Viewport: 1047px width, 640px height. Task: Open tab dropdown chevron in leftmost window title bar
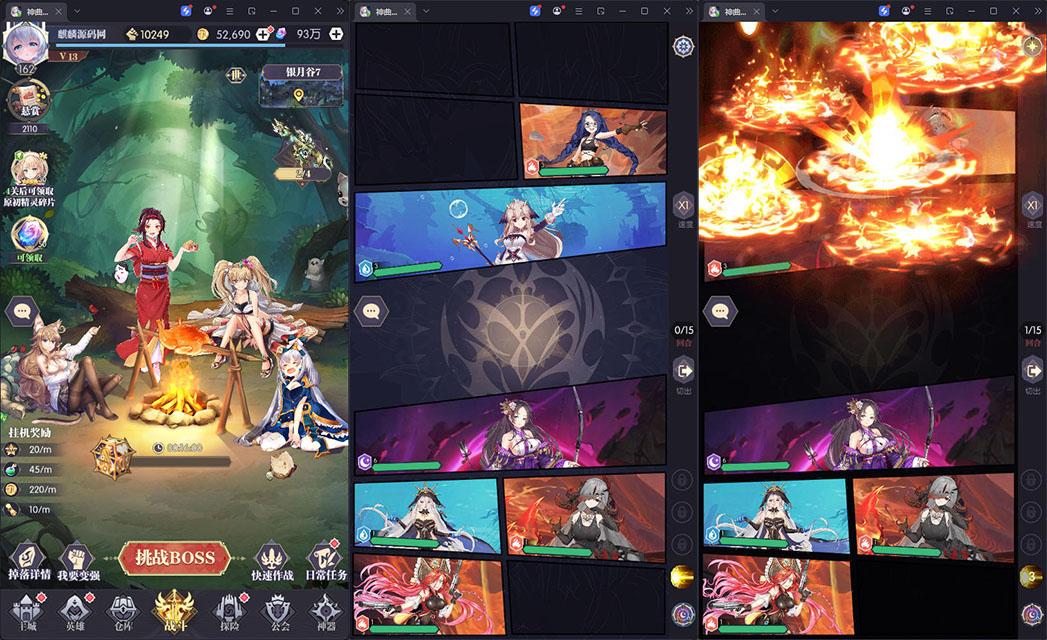pyautogui.click(x=77, y=10)
